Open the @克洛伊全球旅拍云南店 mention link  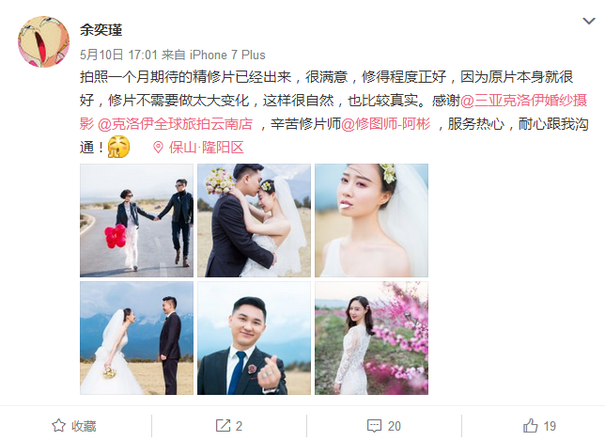click(x=175, y=124)
